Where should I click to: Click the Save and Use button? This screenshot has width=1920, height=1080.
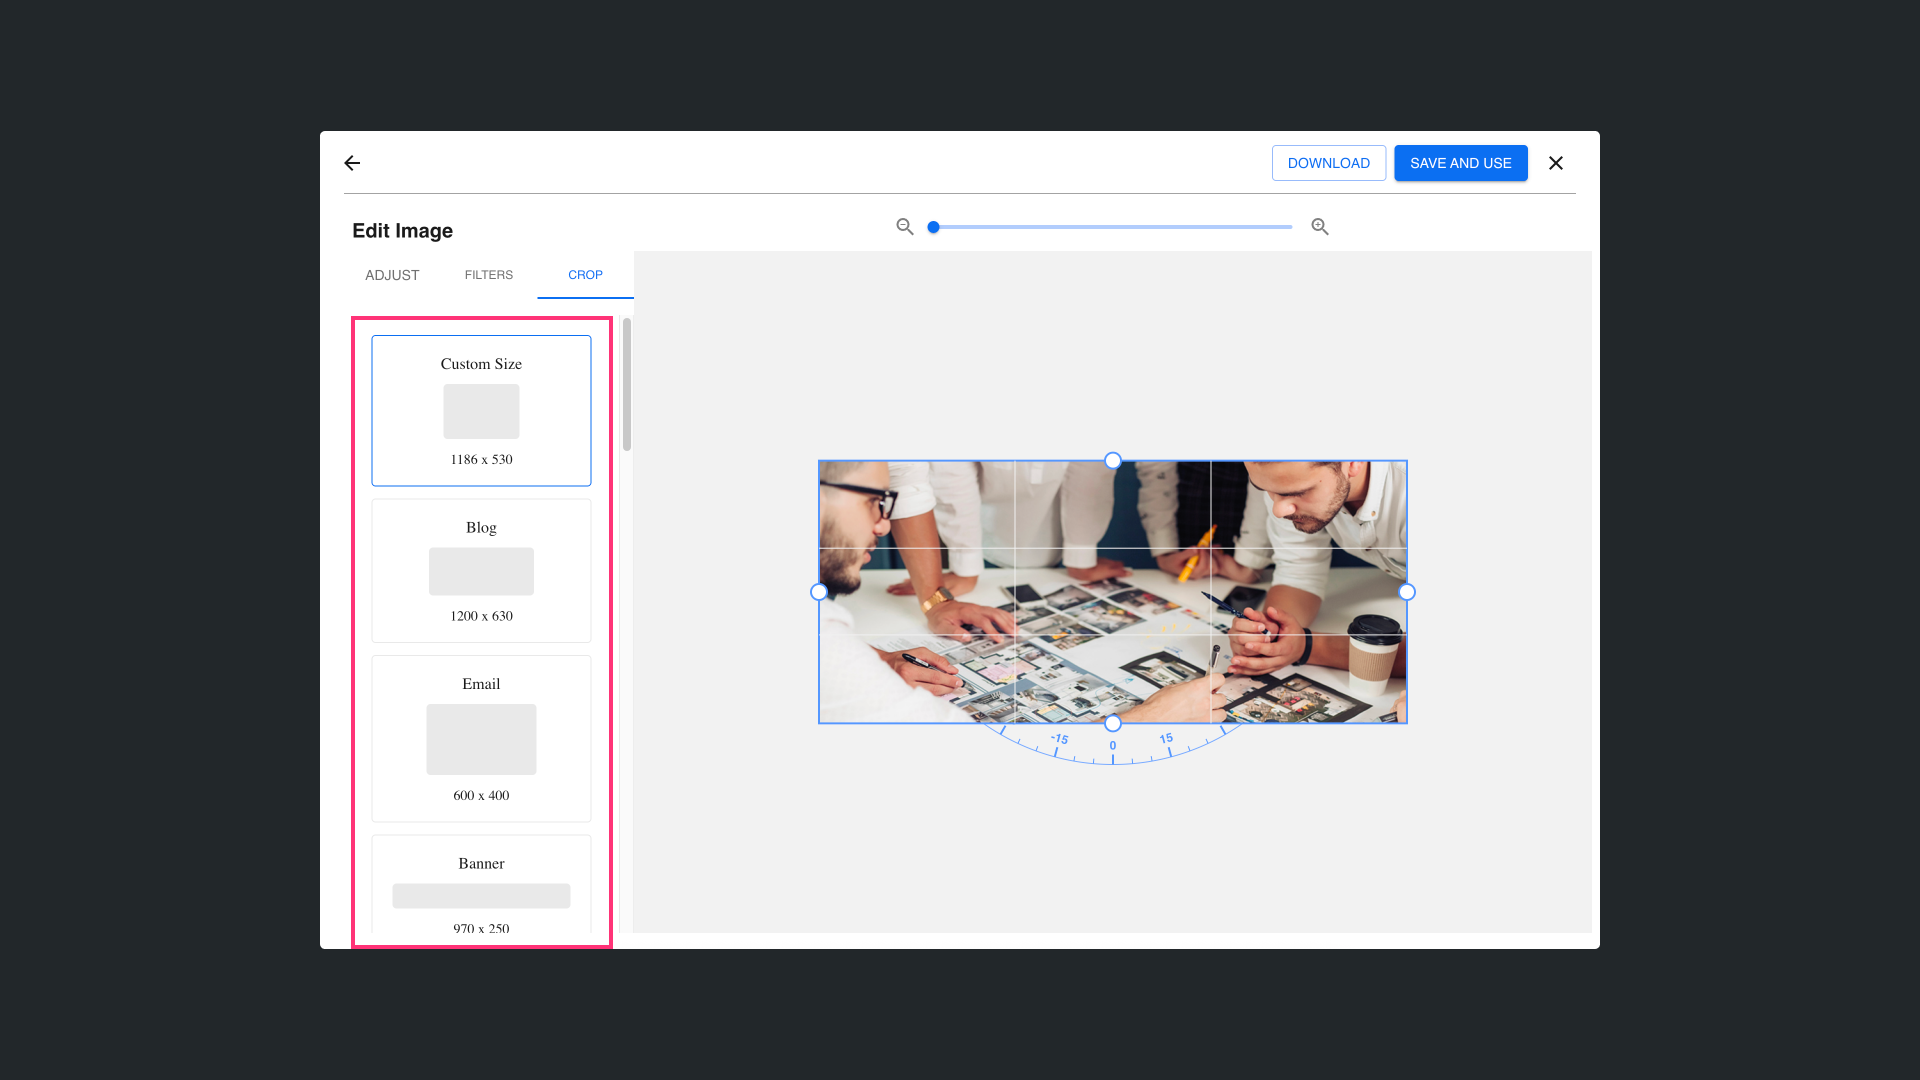click(1461, 163)
